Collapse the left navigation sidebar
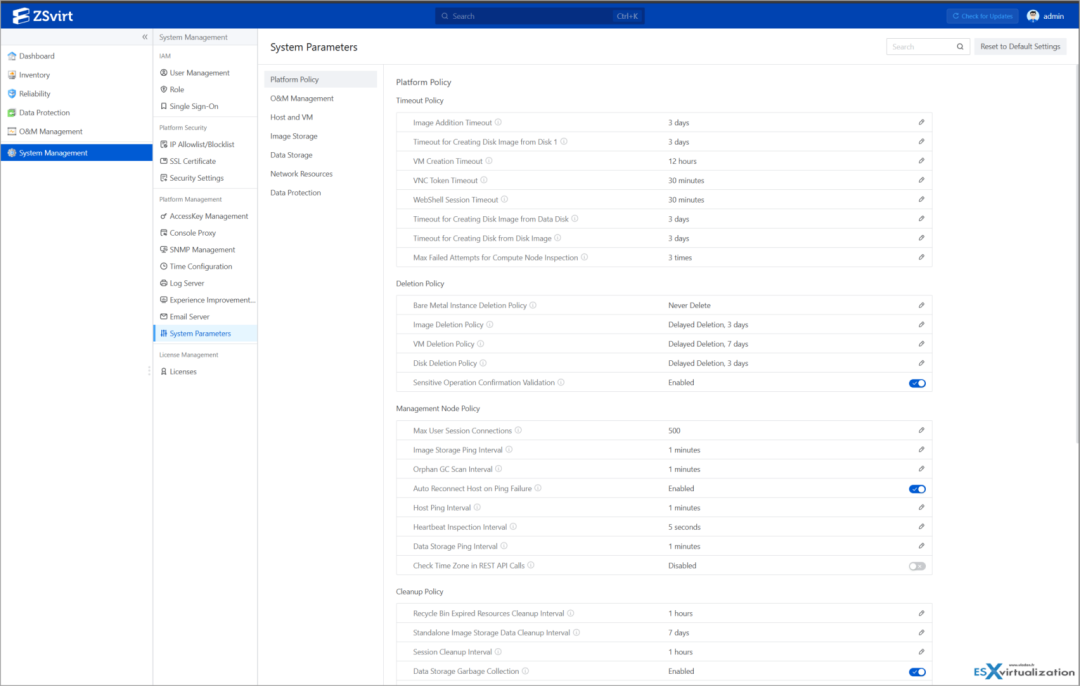 coord(145,37)
